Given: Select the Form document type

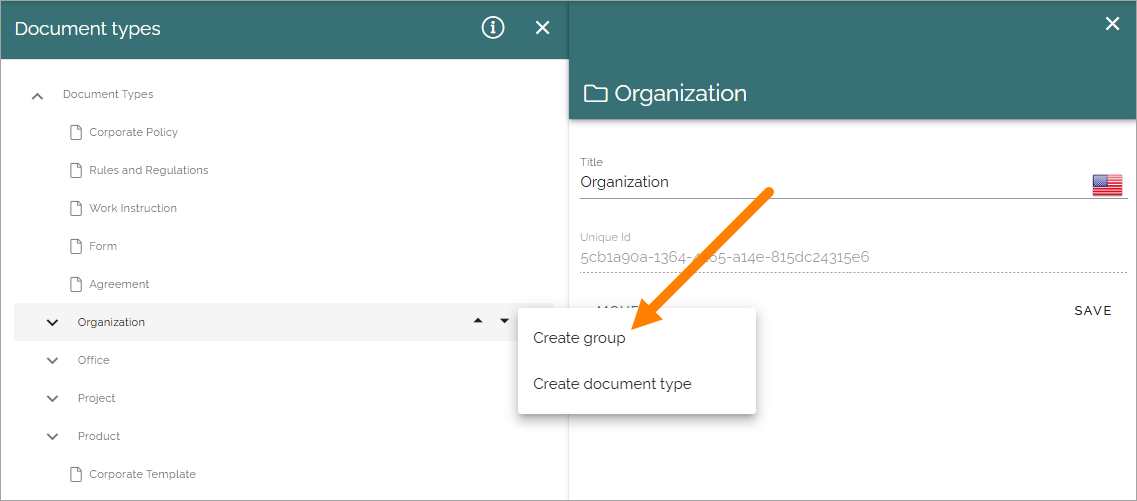Looking at the screenshot, I should point(103,247).
